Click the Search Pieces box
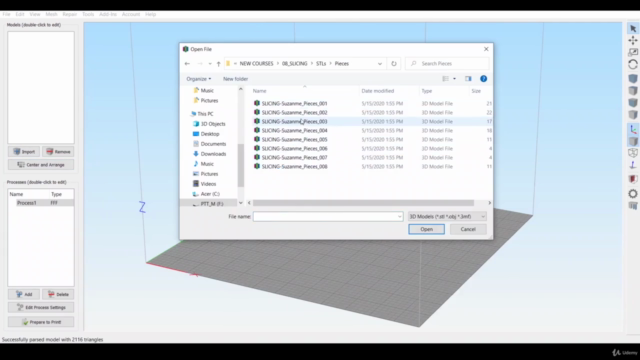The width and height of the screenshot is (640, 360). pos(447,64)
